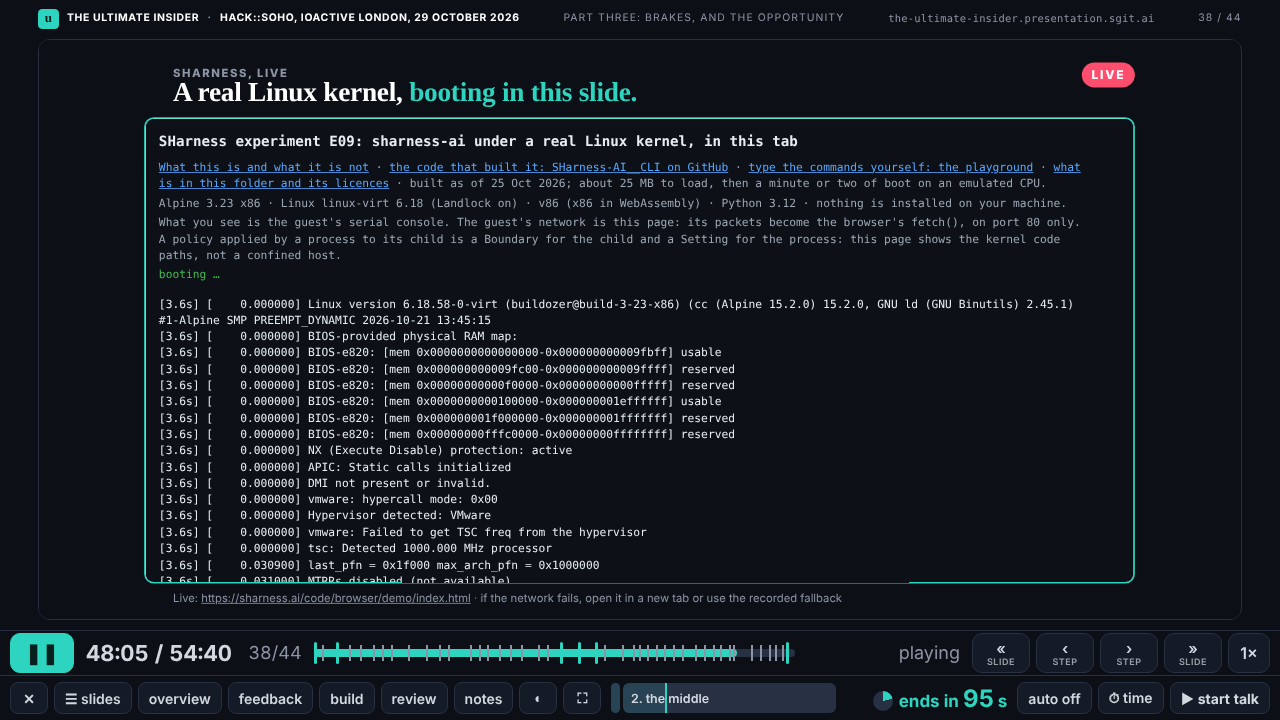The image size is (1280, 720).
Task: Click the "2. the middle" section bar
Action: point(729,698)
